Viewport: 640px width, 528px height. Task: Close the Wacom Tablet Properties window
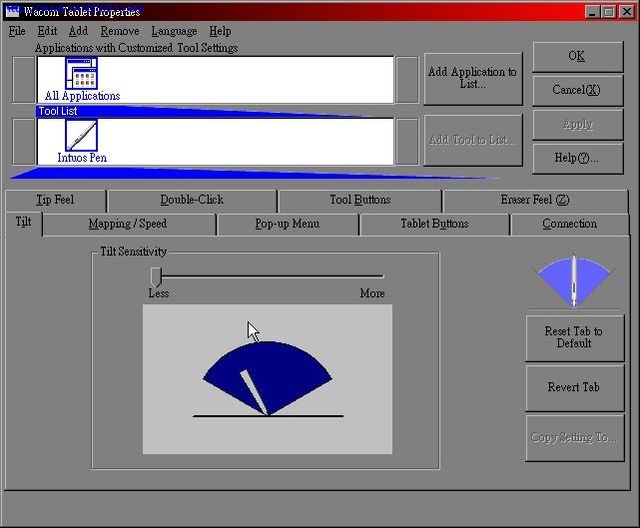(627, 11)
